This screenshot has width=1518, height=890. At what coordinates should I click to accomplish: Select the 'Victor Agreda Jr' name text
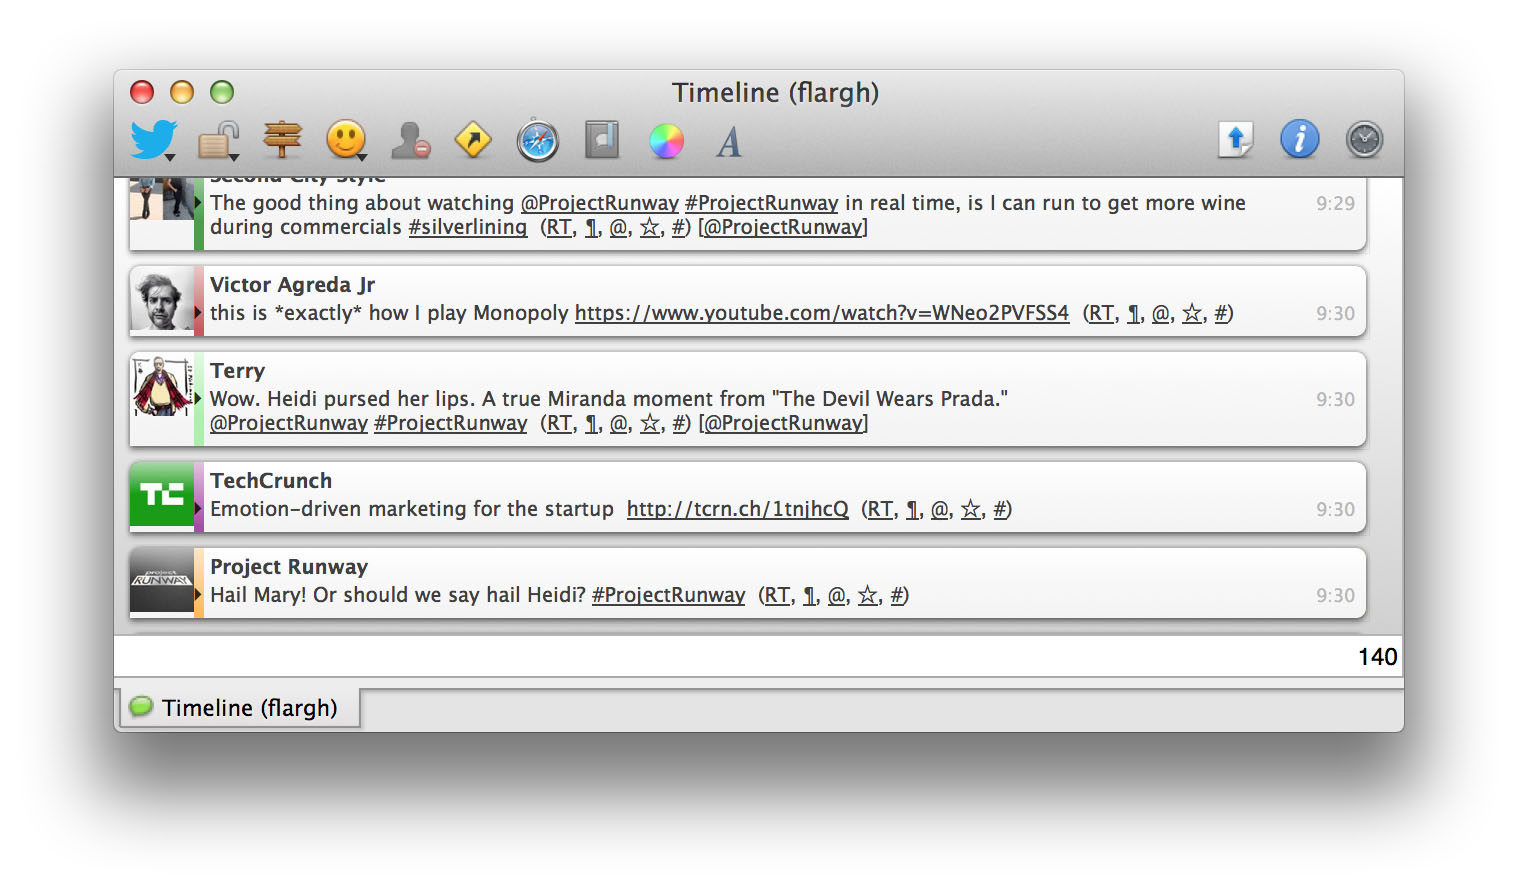[x=293, y=285]
